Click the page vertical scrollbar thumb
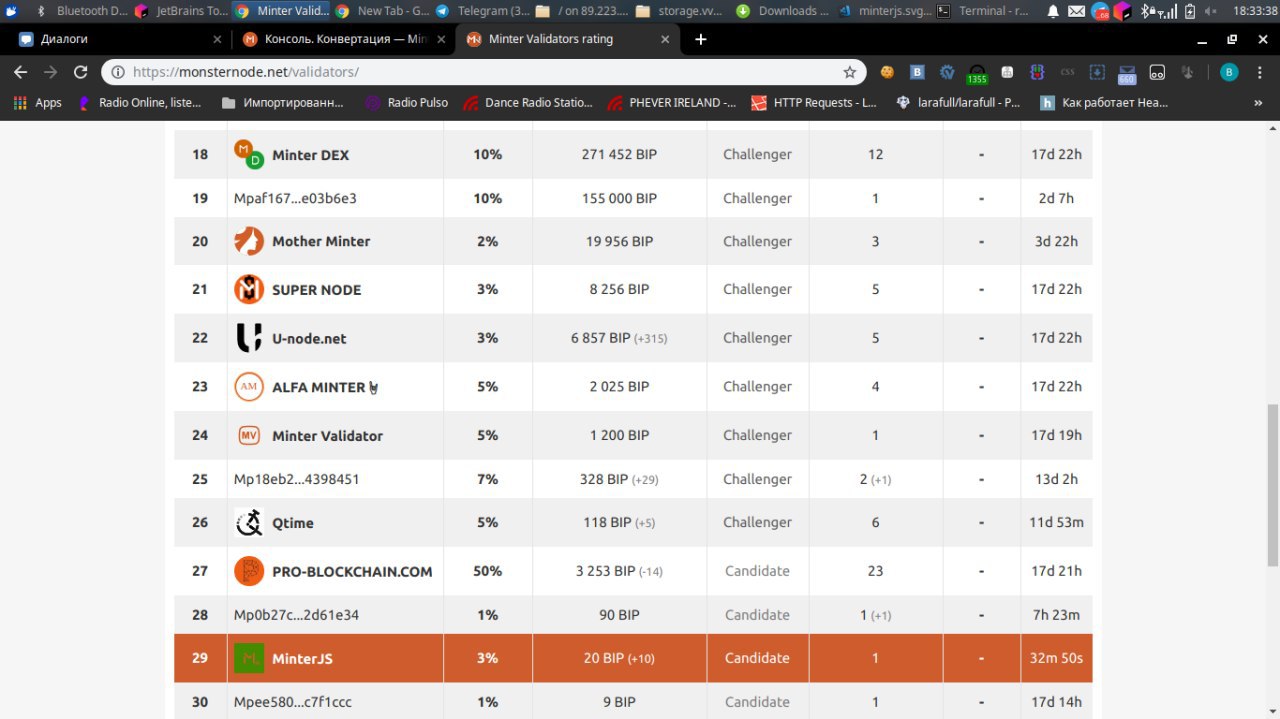 (1272, 485)
